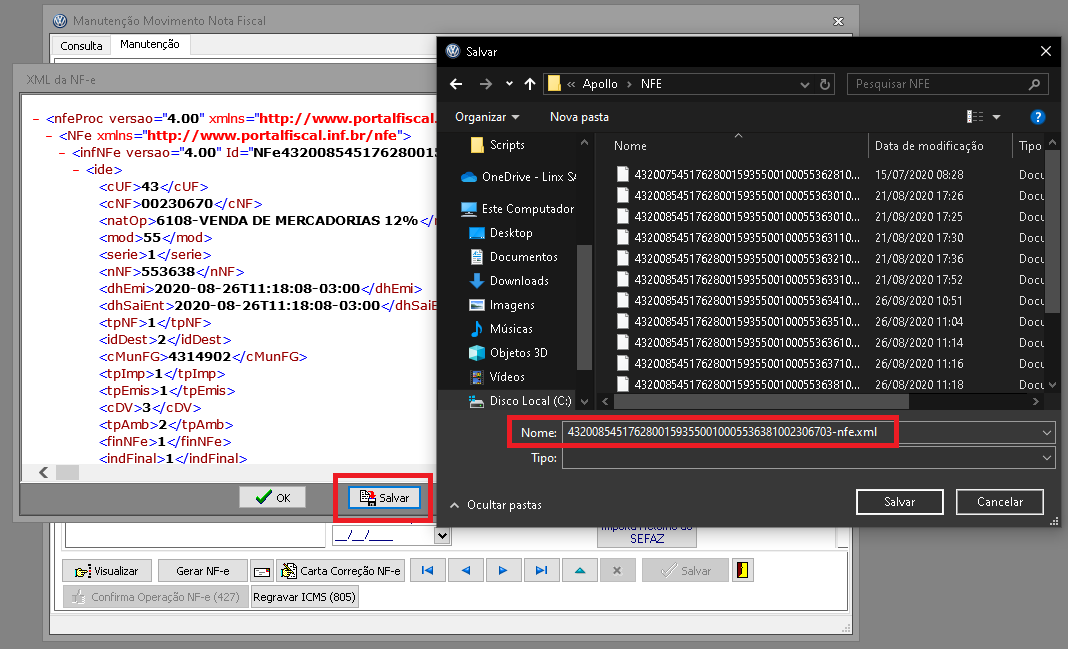
Task: Select Disco Local (C:) in the sidebar
Action: pos(520,401)
